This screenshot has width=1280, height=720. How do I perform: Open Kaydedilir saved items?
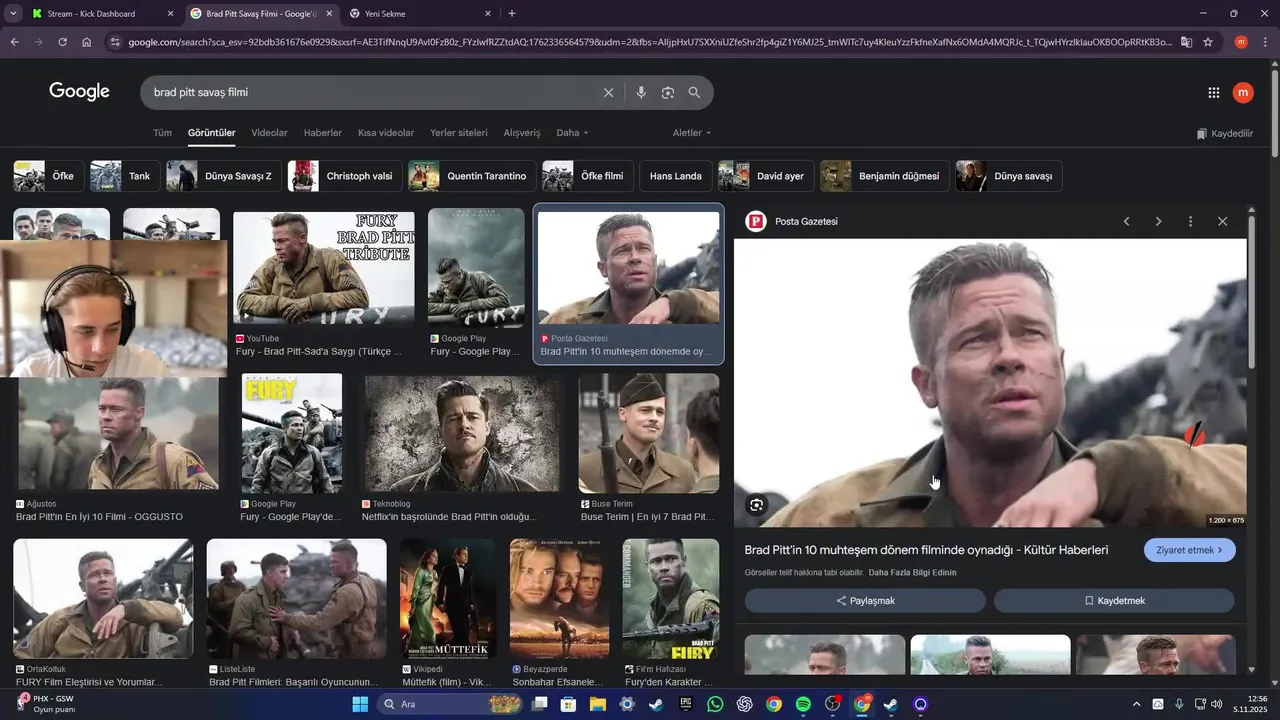tap(1225, 133)
